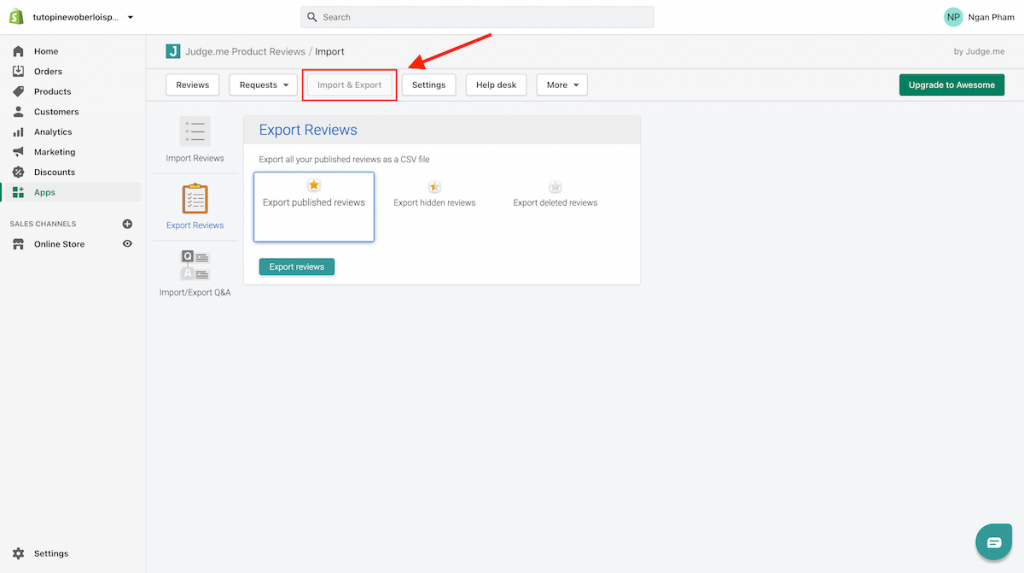Add a sales channel with plus icon
The width and height of the screenshot is (1024, 573).
click(x=127, y=224)
